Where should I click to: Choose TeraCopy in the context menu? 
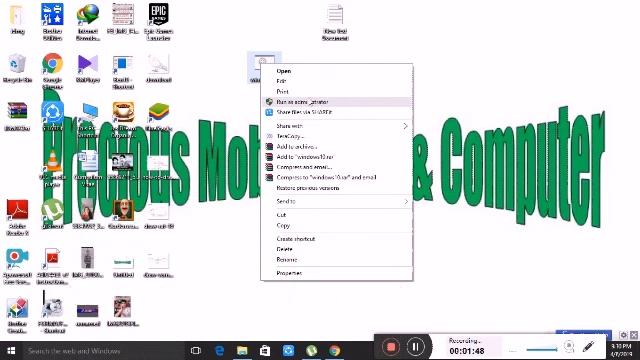point(336,136)
